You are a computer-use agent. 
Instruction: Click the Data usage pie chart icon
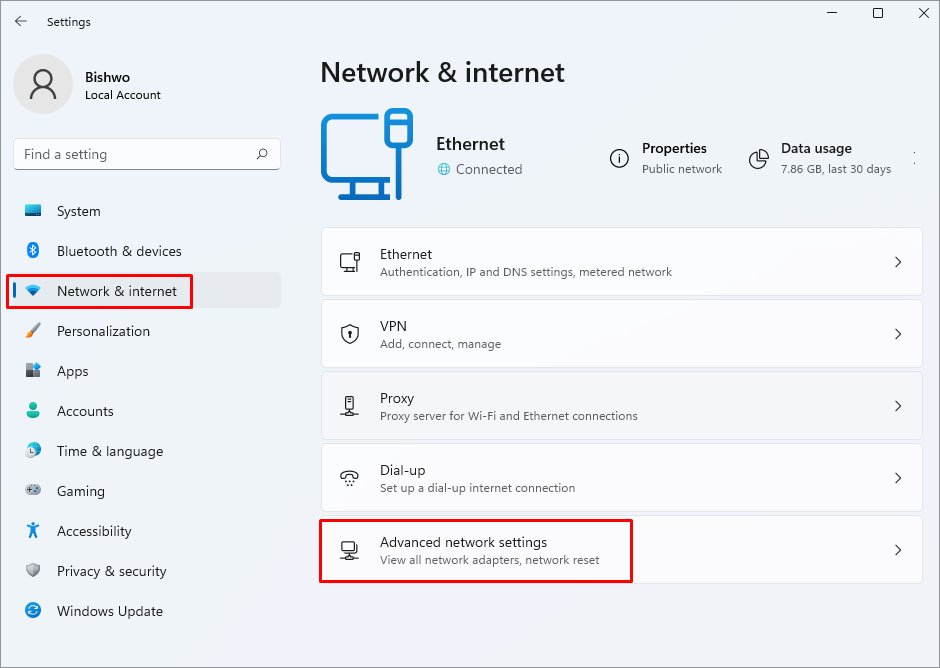[759, 159]
